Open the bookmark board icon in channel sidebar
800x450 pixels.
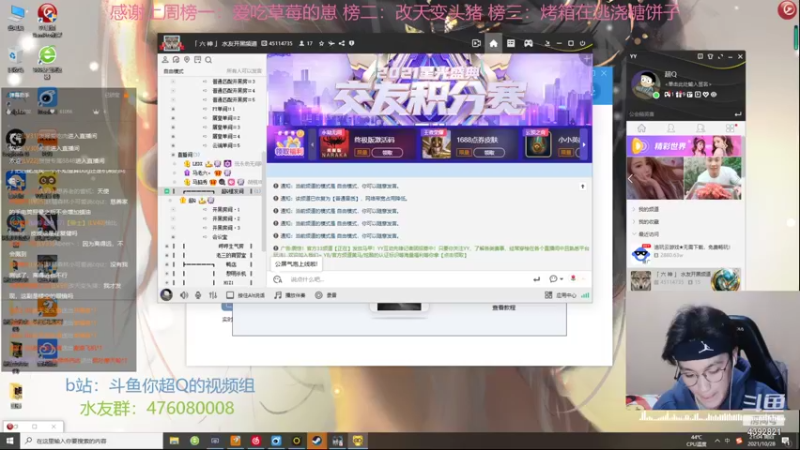coord(197,60)
